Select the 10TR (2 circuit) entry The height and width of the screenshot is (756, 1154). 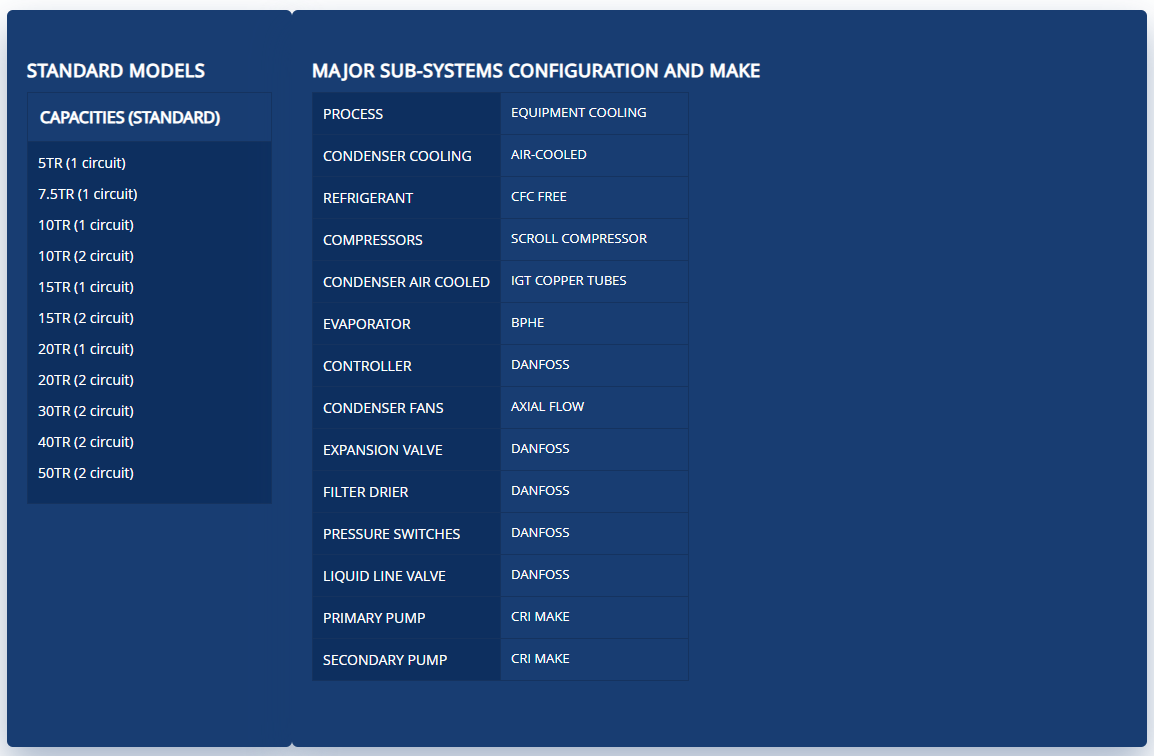[85, 256]
